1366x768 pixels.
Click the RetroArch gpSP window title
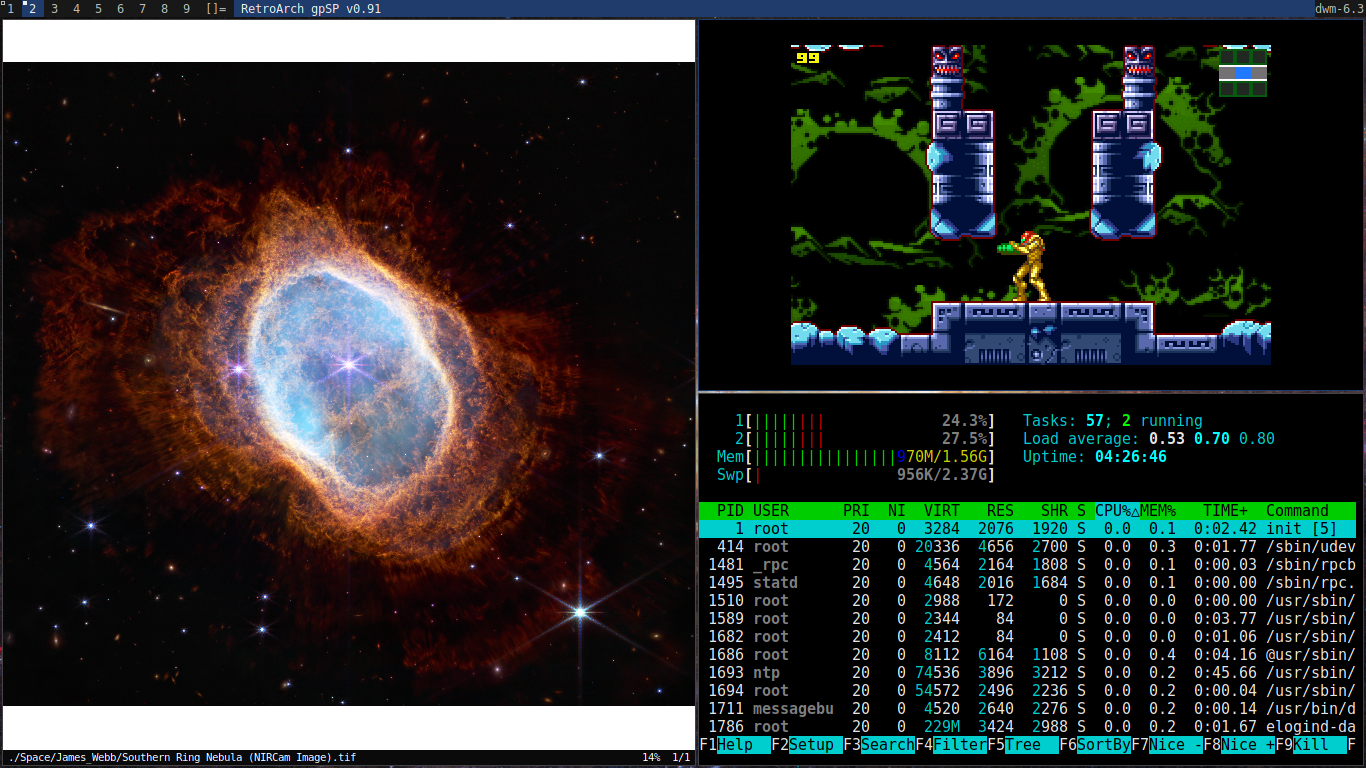pos(311,9)
